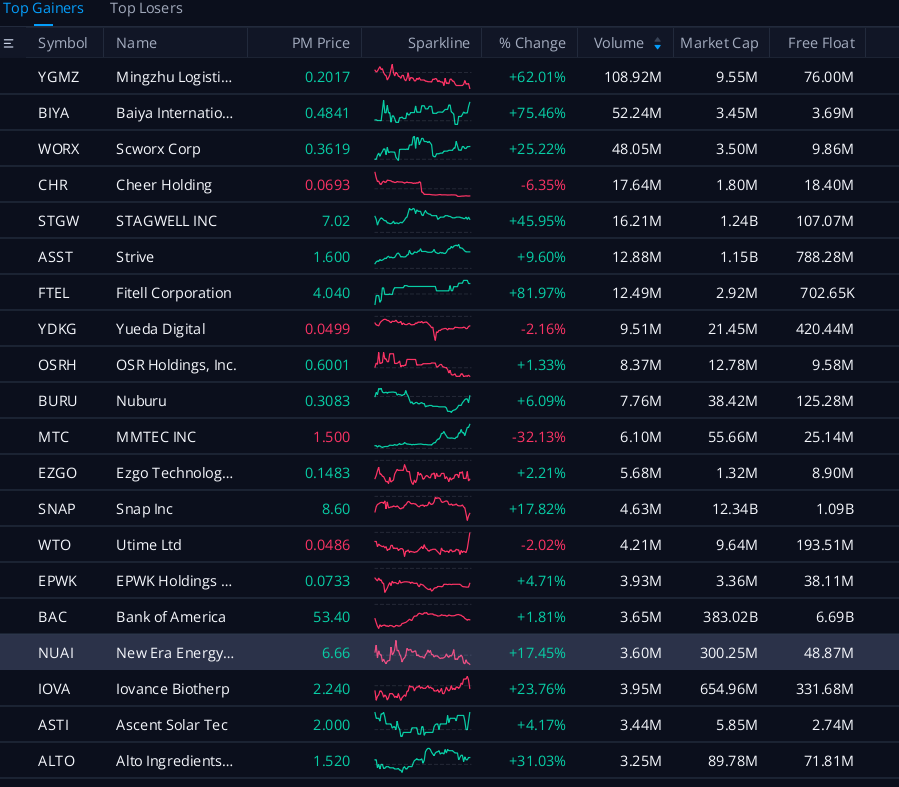Select the STGW ticker
This screenshot has height=787, width=899.
pos(58,221)
